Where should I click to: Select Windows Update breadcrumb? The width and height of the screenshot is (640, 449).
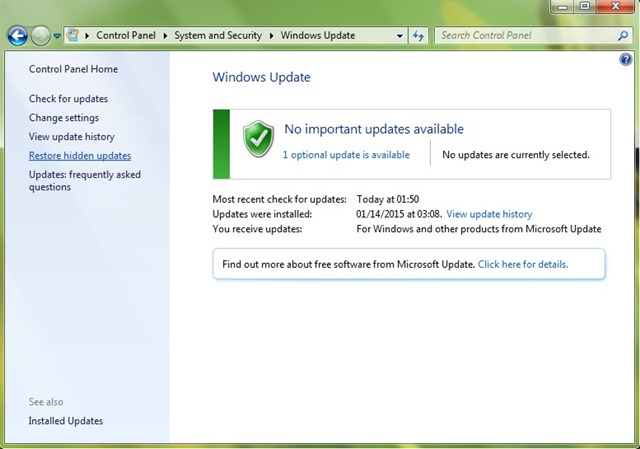[318, 36]
